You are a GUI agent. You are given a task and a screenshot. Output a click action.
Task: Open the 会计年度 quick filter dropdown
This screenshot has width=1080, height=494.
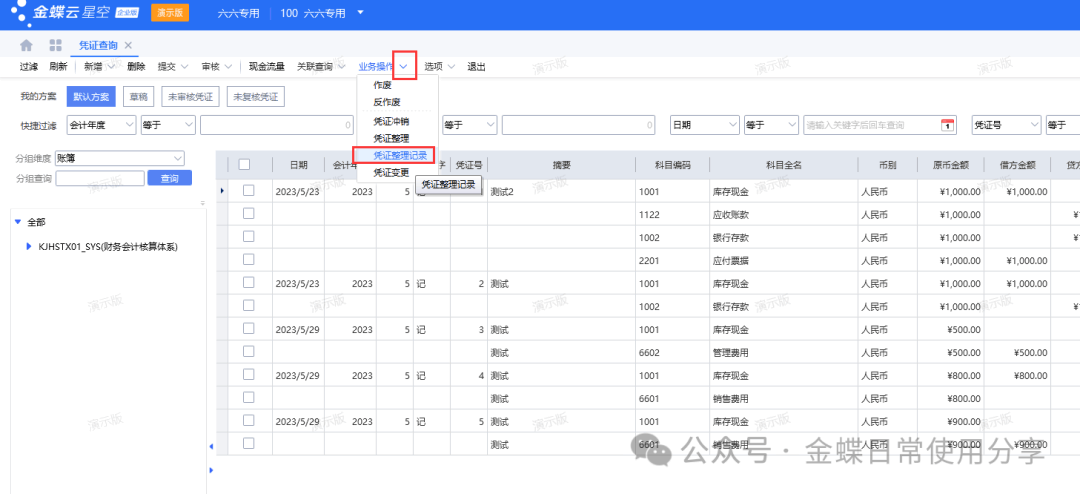(x=100, y=125)
